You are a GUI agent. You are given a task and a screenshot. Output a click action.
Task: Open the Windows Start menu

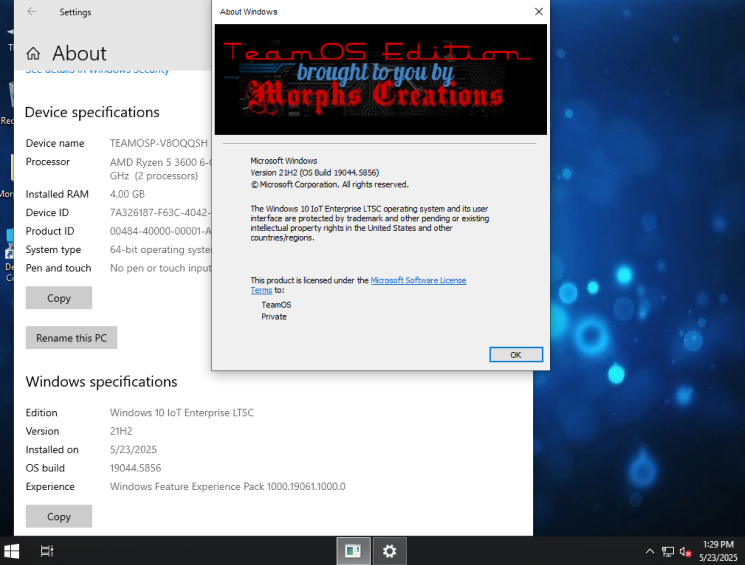click(11, 551)
